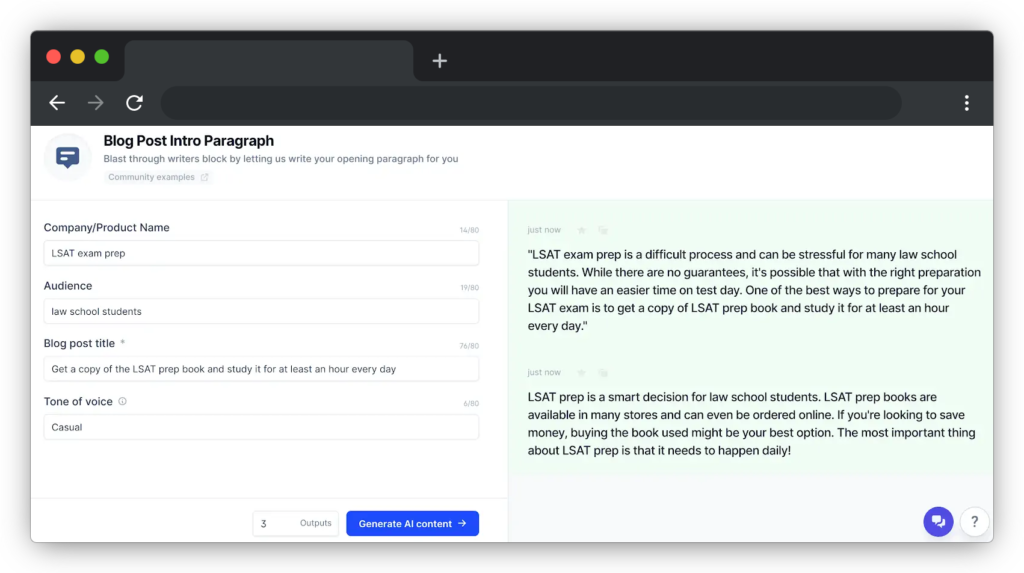Open the purple chat support bubble
This screenshot has width=1024, height=573.
click(x=938, y=521)
